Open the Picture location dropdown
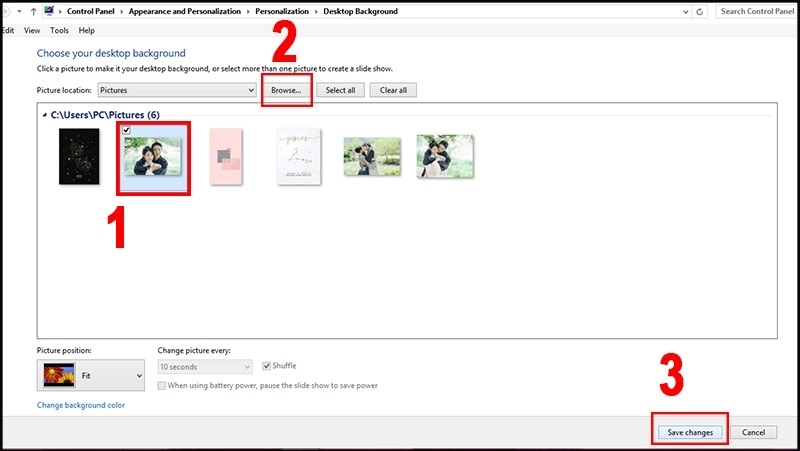The width and height of the screenshot is (800, 451). coord(177,90)
